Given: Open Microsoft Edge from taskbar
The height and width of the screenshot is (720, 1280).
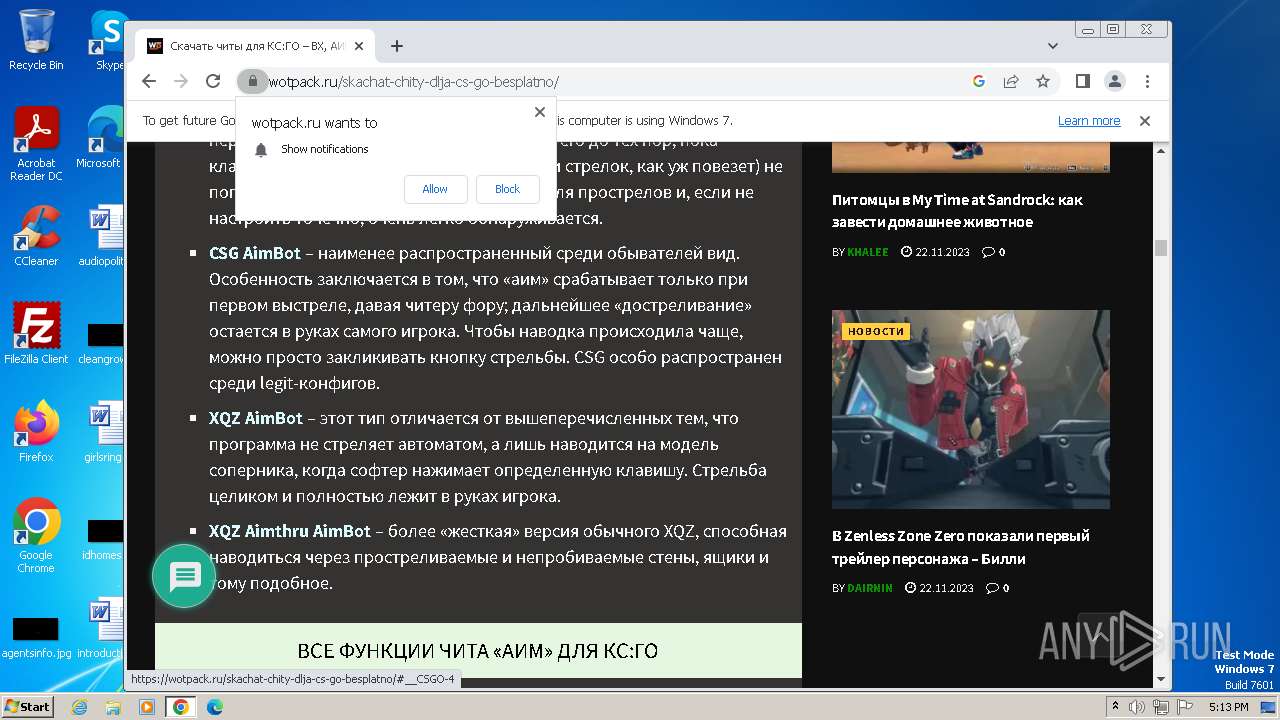Looking at the screenshot, I should coord(215,707).
